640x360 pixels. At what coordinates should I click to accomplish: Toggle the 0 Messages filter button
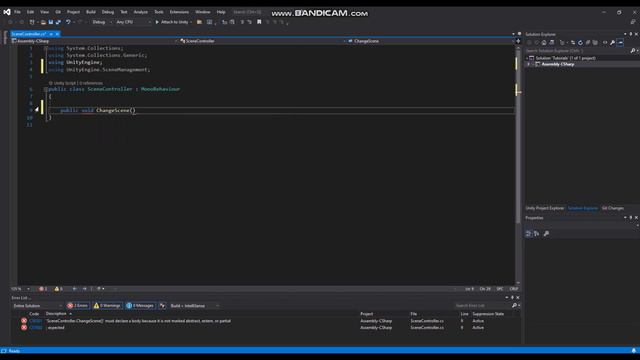[x=140, y=306]
